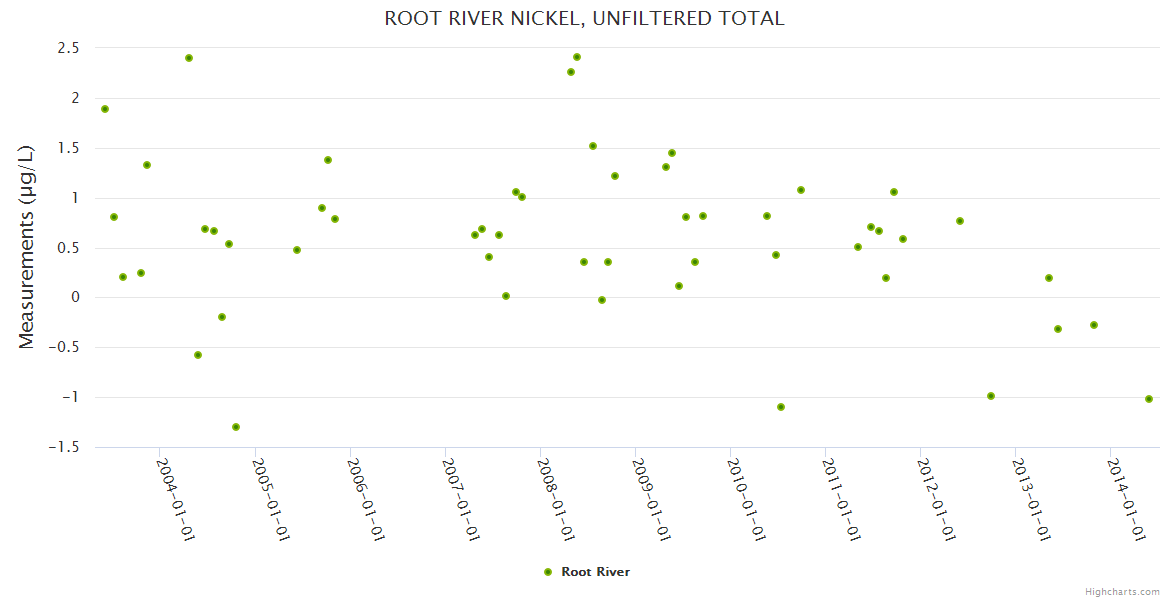The width and height of the screenshot is (1170, 600).
Task: Click the 2.5 y-axis tick label
Action: click(x=68, y=48)
